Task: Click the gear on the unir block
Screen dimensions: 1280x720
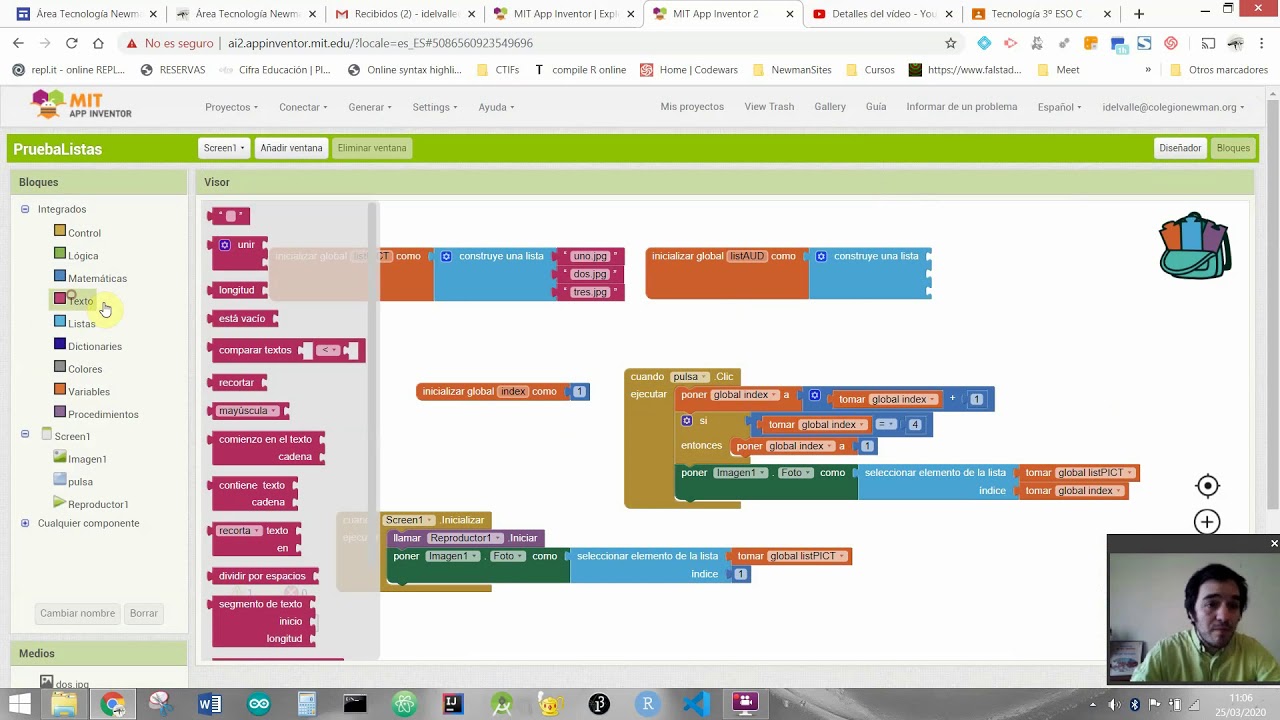Action: coord(225,245)
